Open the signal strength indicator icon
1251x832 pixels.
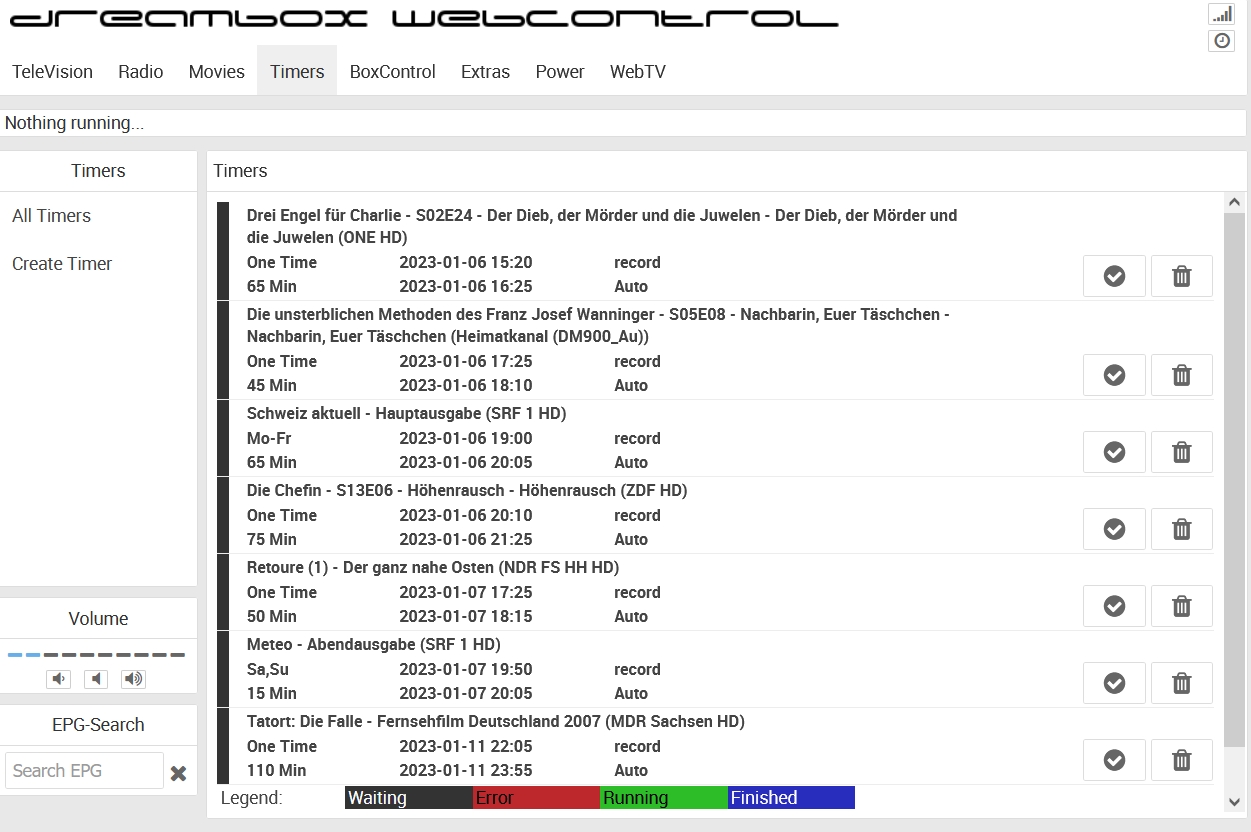[1221, 14]
